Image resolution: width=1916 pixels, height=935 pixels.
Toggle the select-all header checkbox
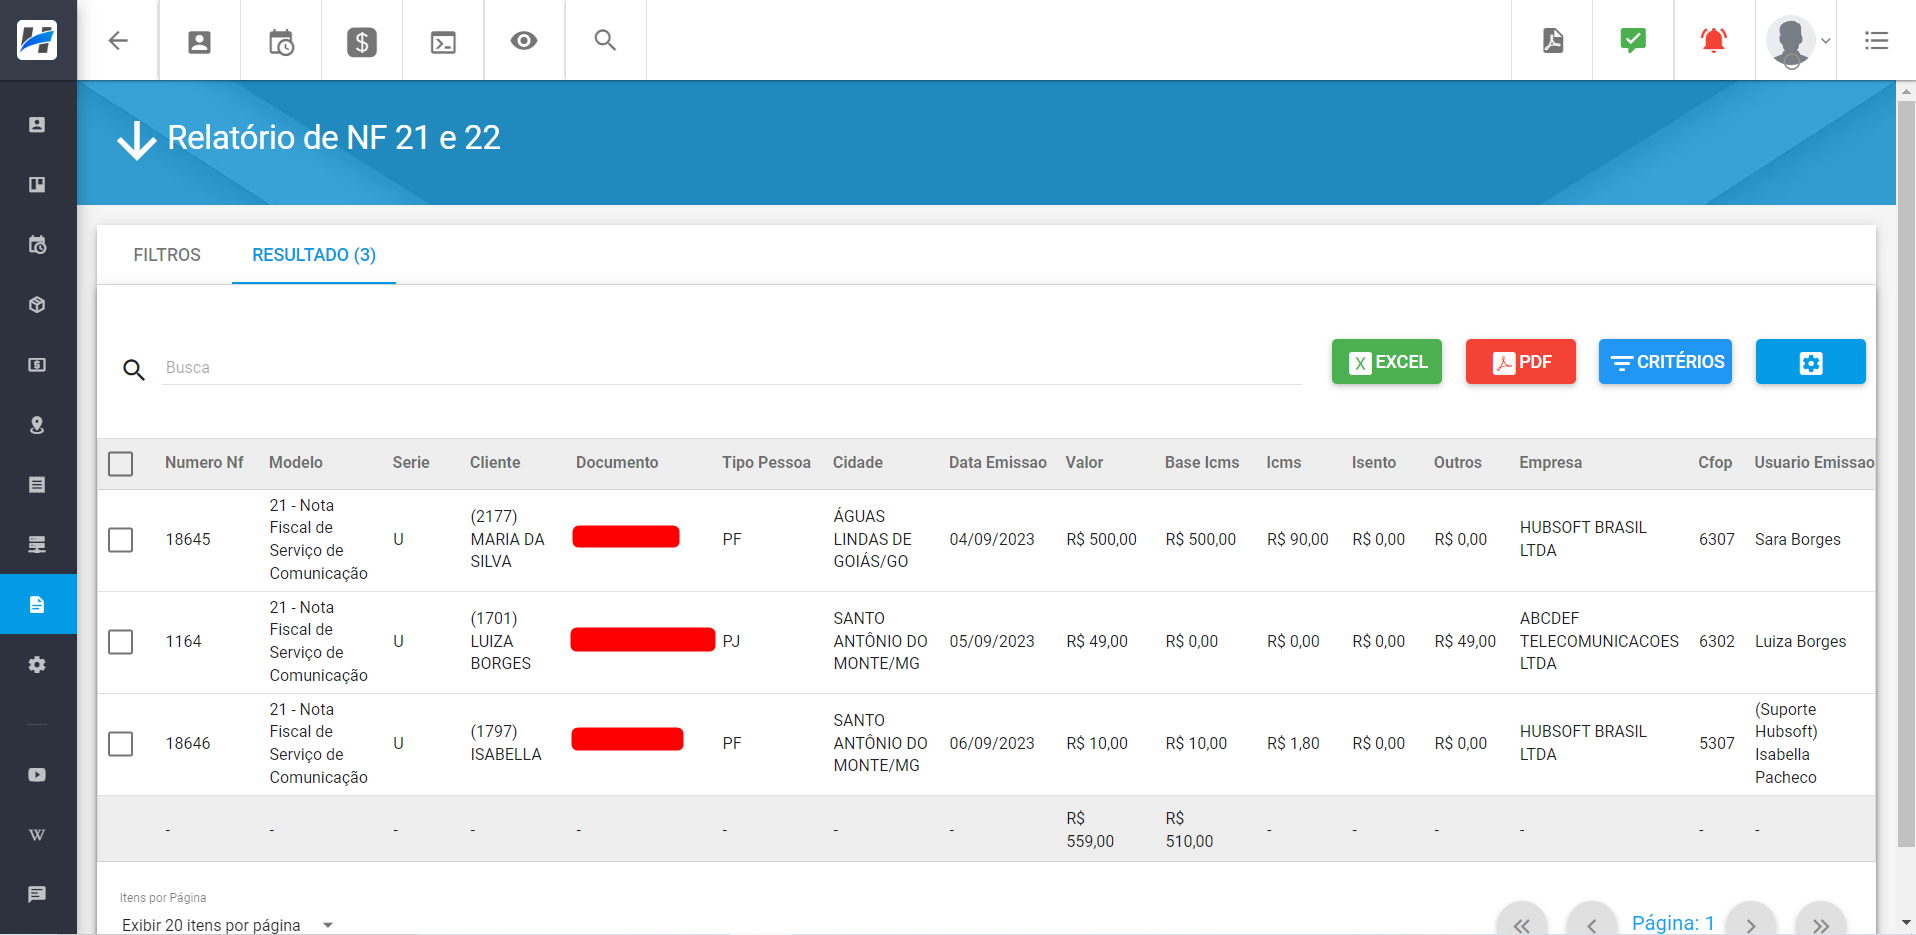pos(121,464)
